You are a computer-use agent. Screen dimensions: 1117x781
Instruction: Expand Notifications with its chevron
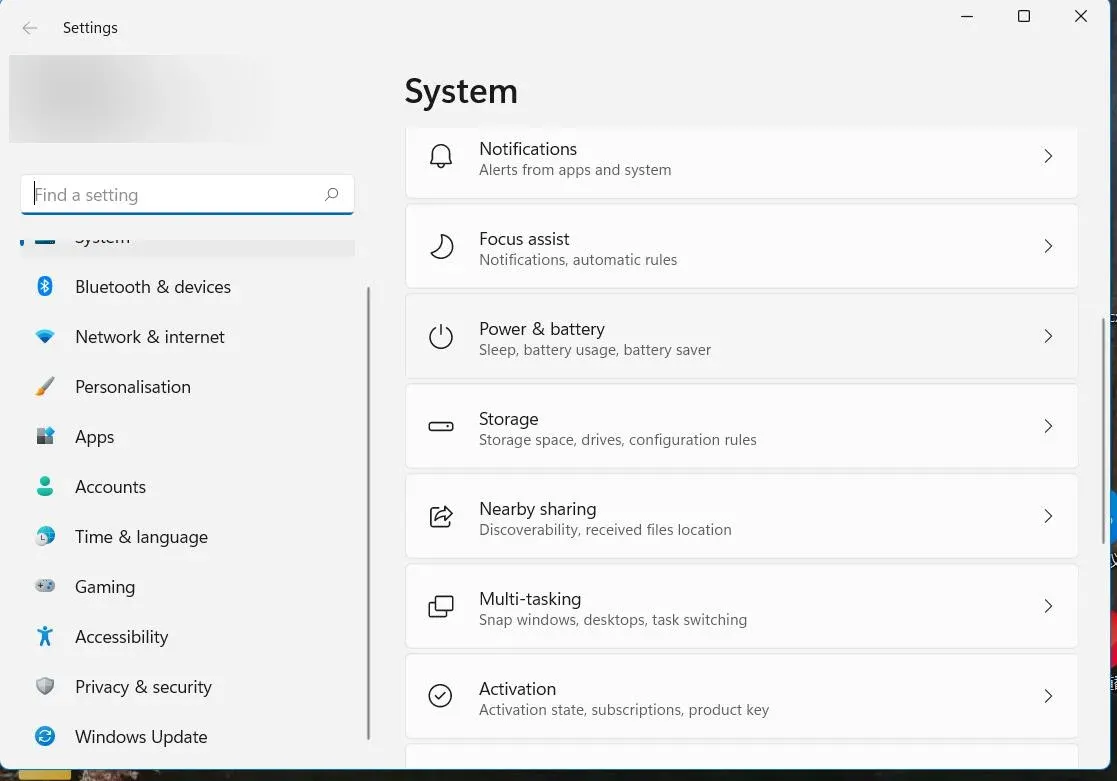pyautogui.click(x=1048, y=156)
